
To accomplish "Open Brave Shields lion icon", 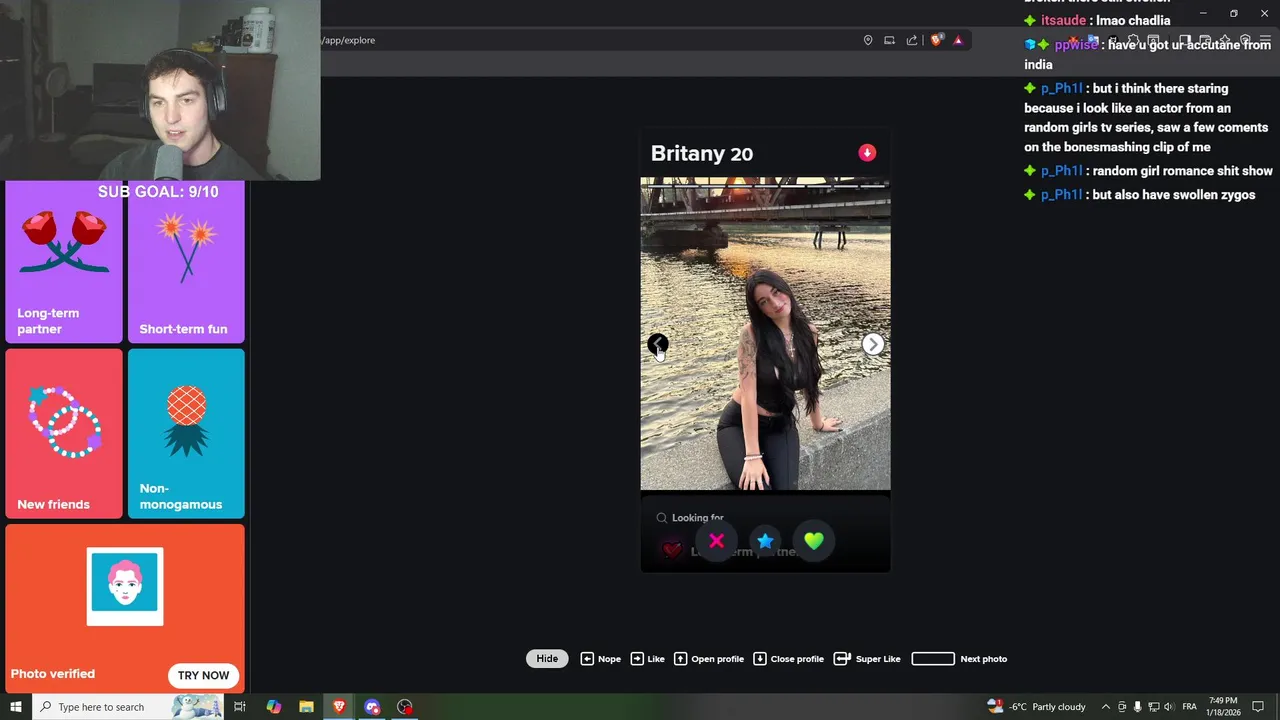I will point(937,40).
